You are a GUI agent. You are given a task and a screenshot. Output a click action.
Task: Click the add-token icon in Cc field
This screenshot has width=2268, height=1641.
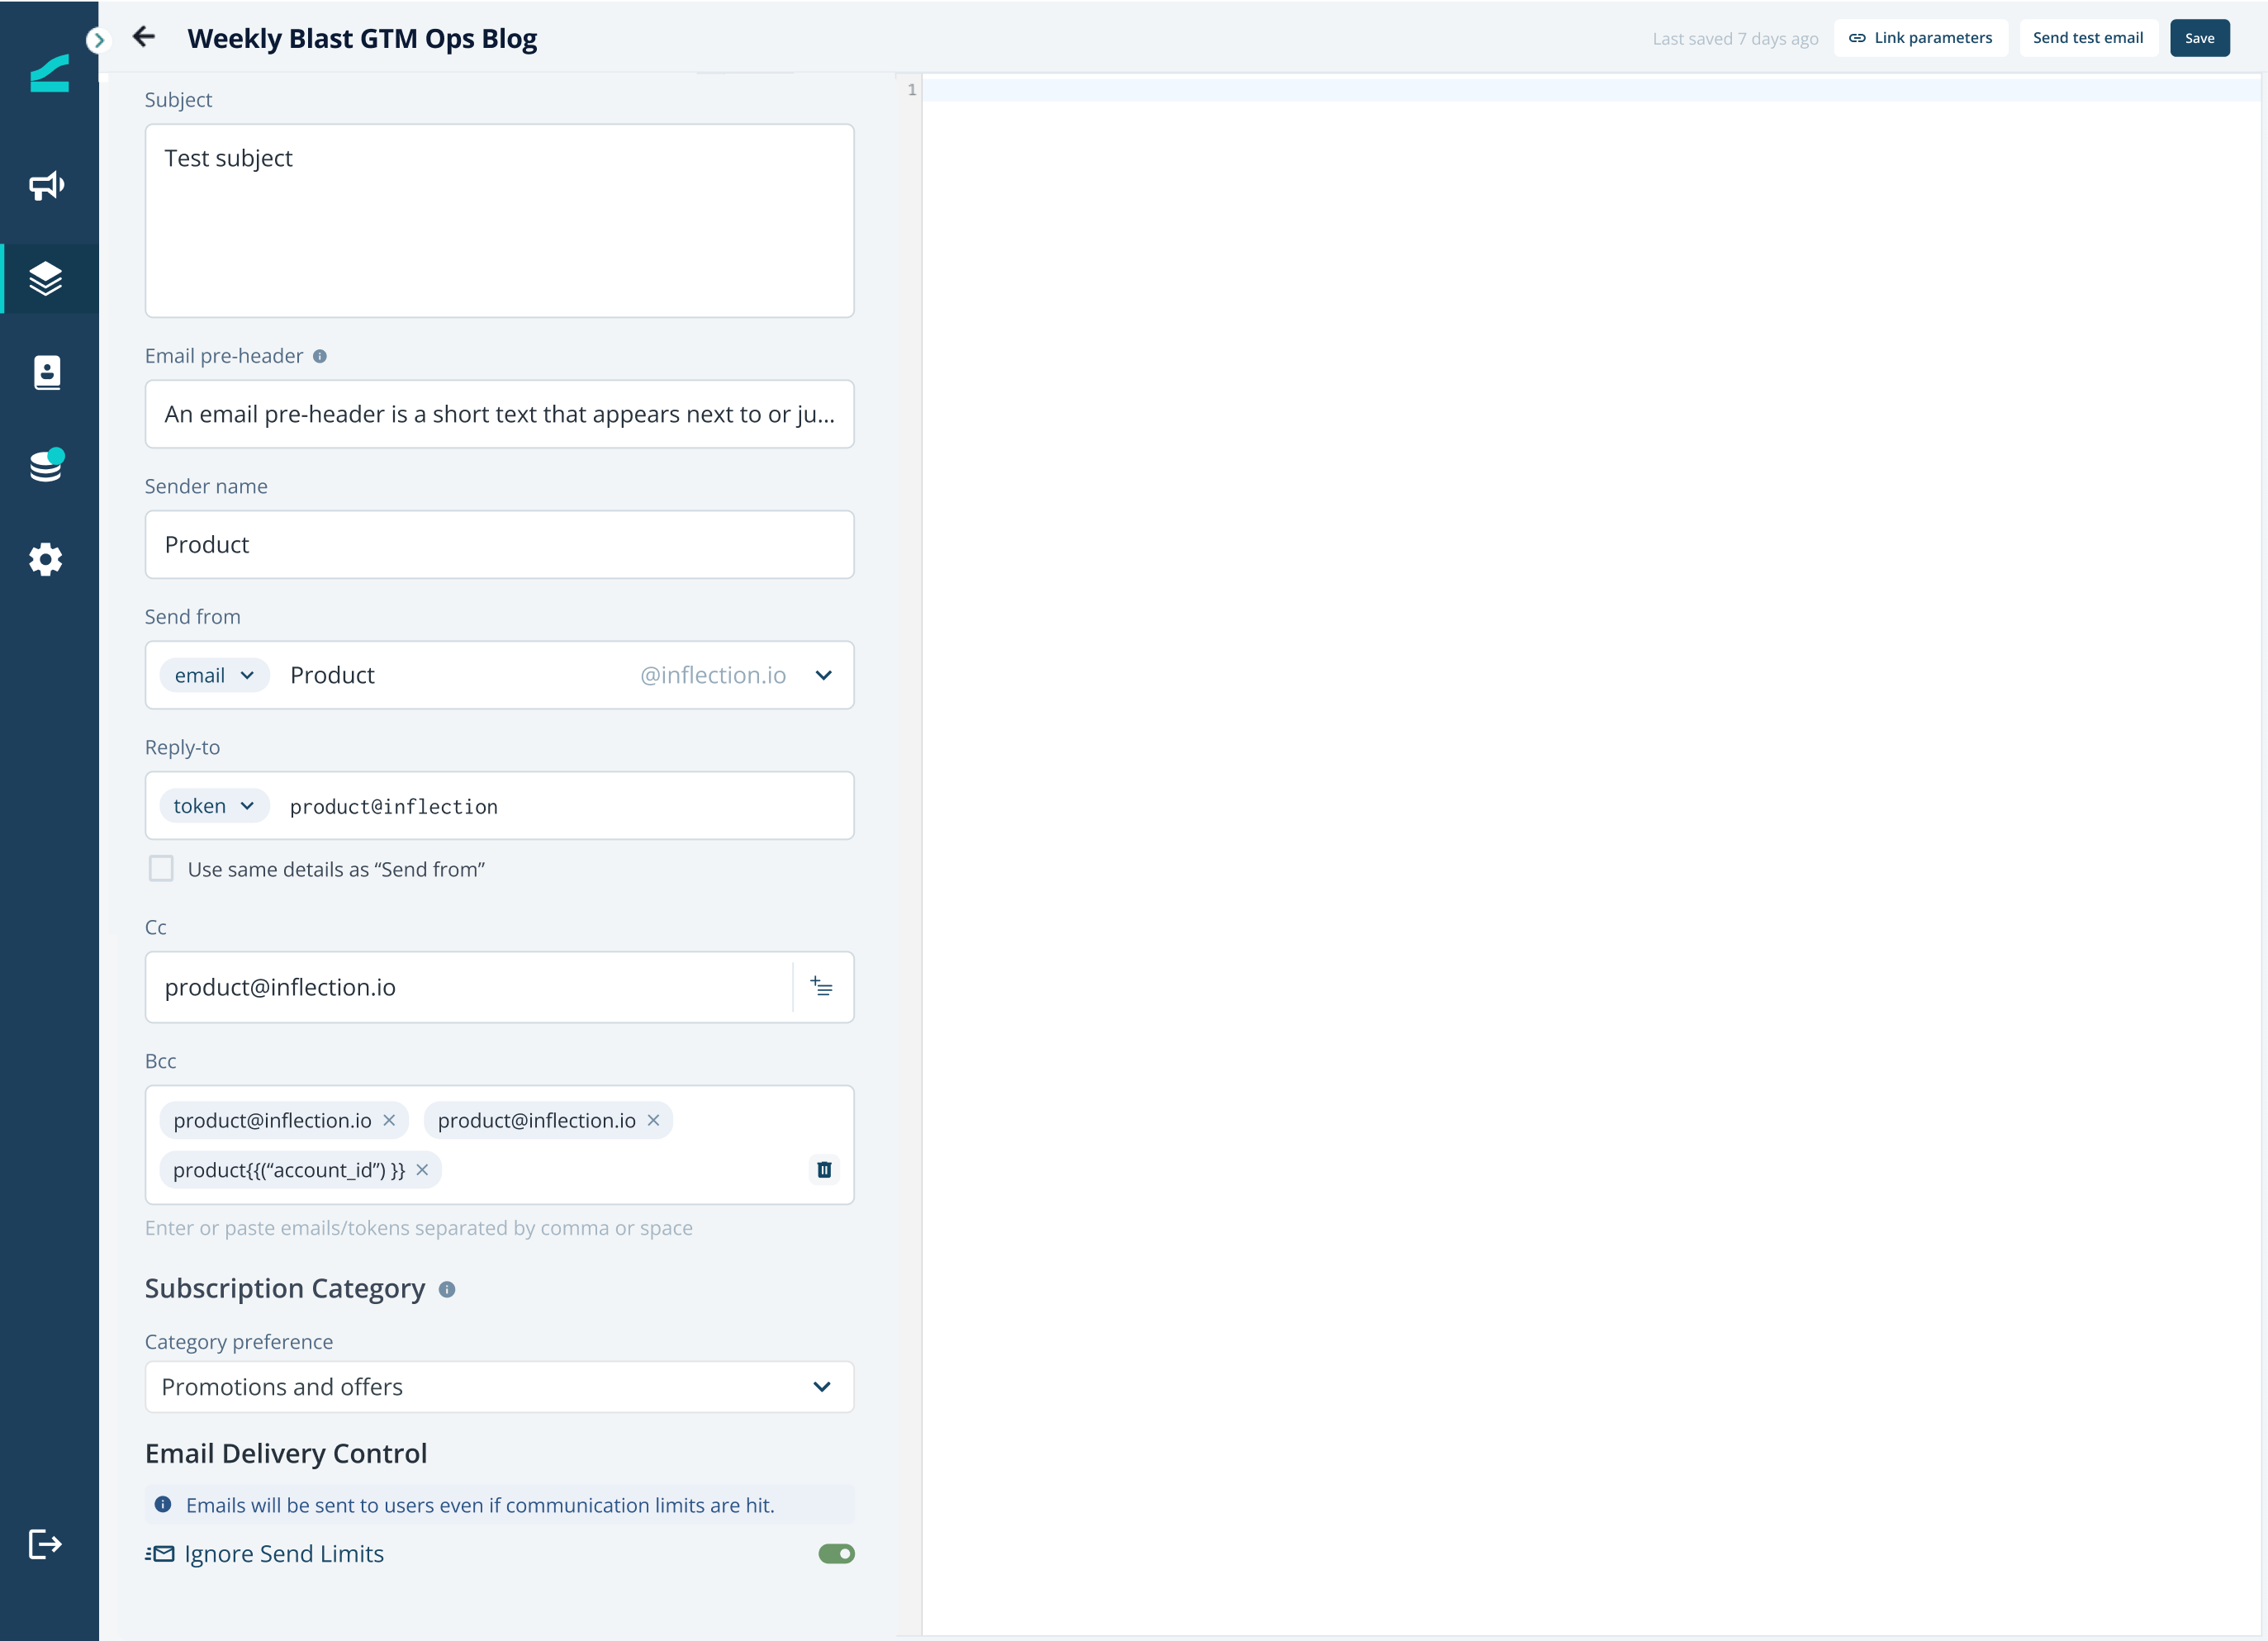click(x=821, y=987)
